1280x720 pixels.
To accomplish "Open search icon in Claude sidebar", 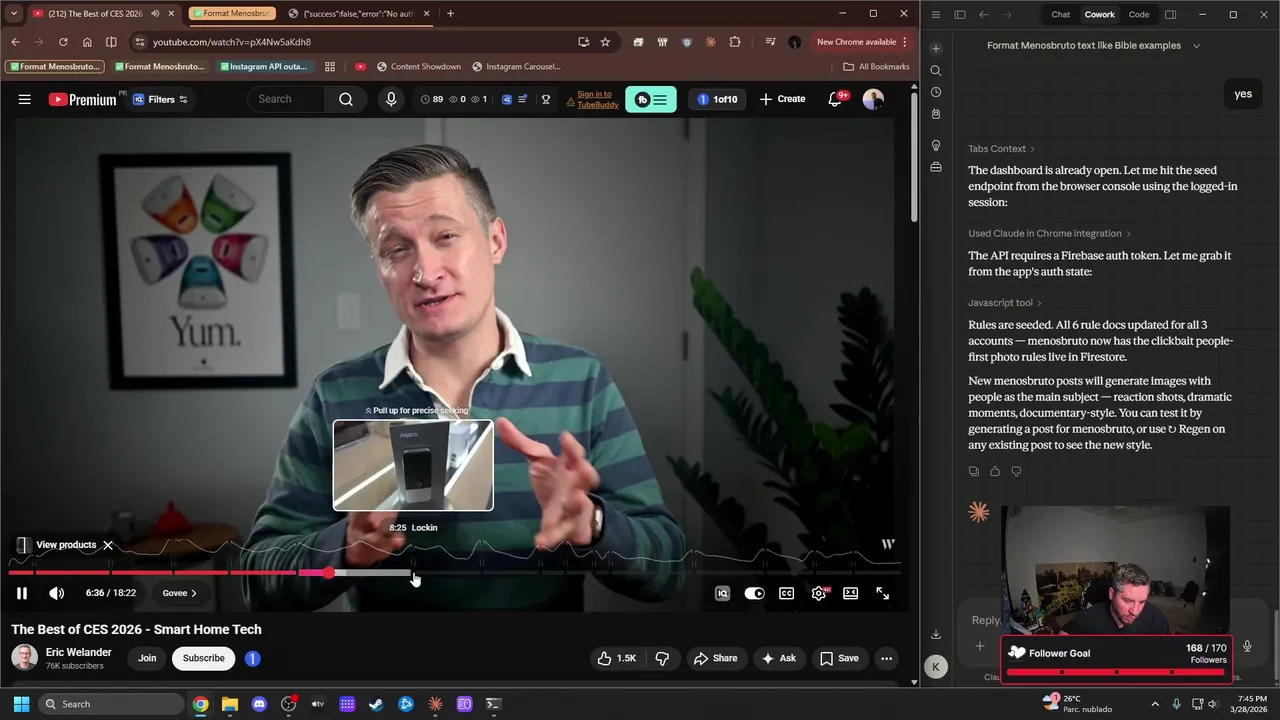I will pos(935,71).
